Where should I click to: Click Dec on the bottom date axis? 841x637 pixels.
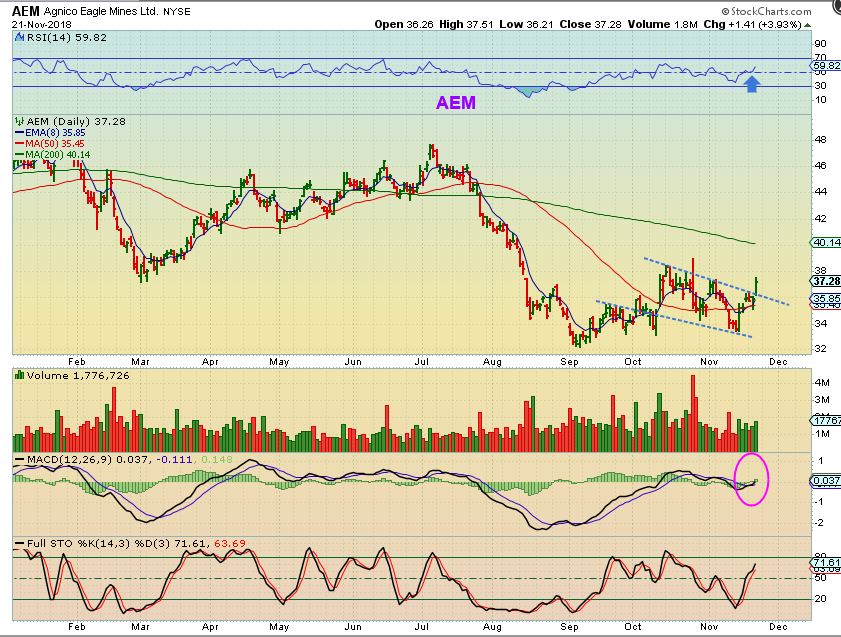tap(778, 626)
